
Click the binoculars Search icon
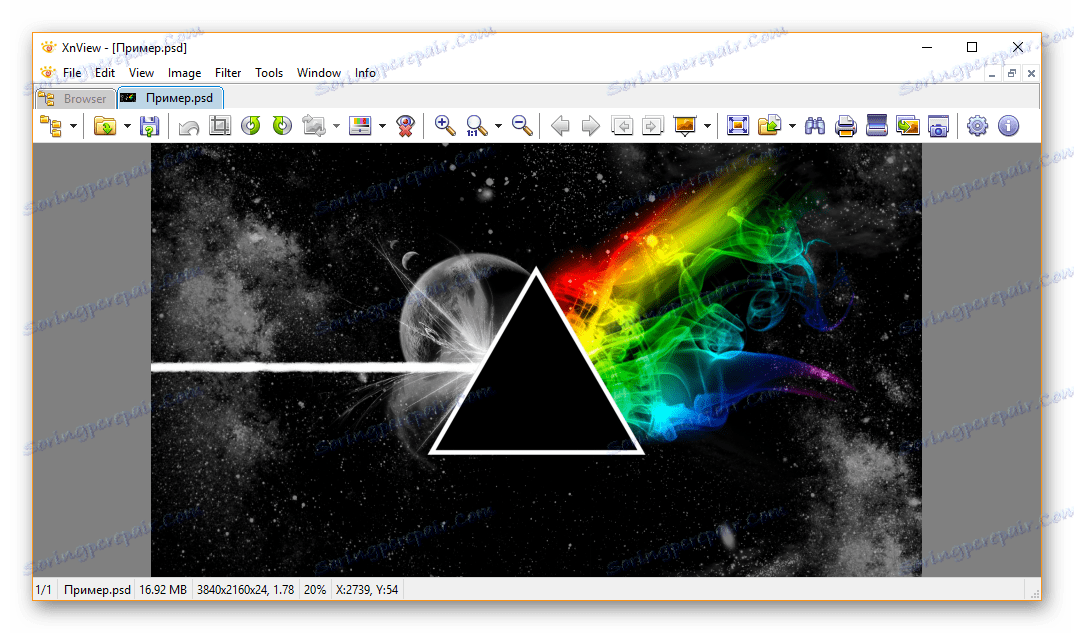point(814,126)
